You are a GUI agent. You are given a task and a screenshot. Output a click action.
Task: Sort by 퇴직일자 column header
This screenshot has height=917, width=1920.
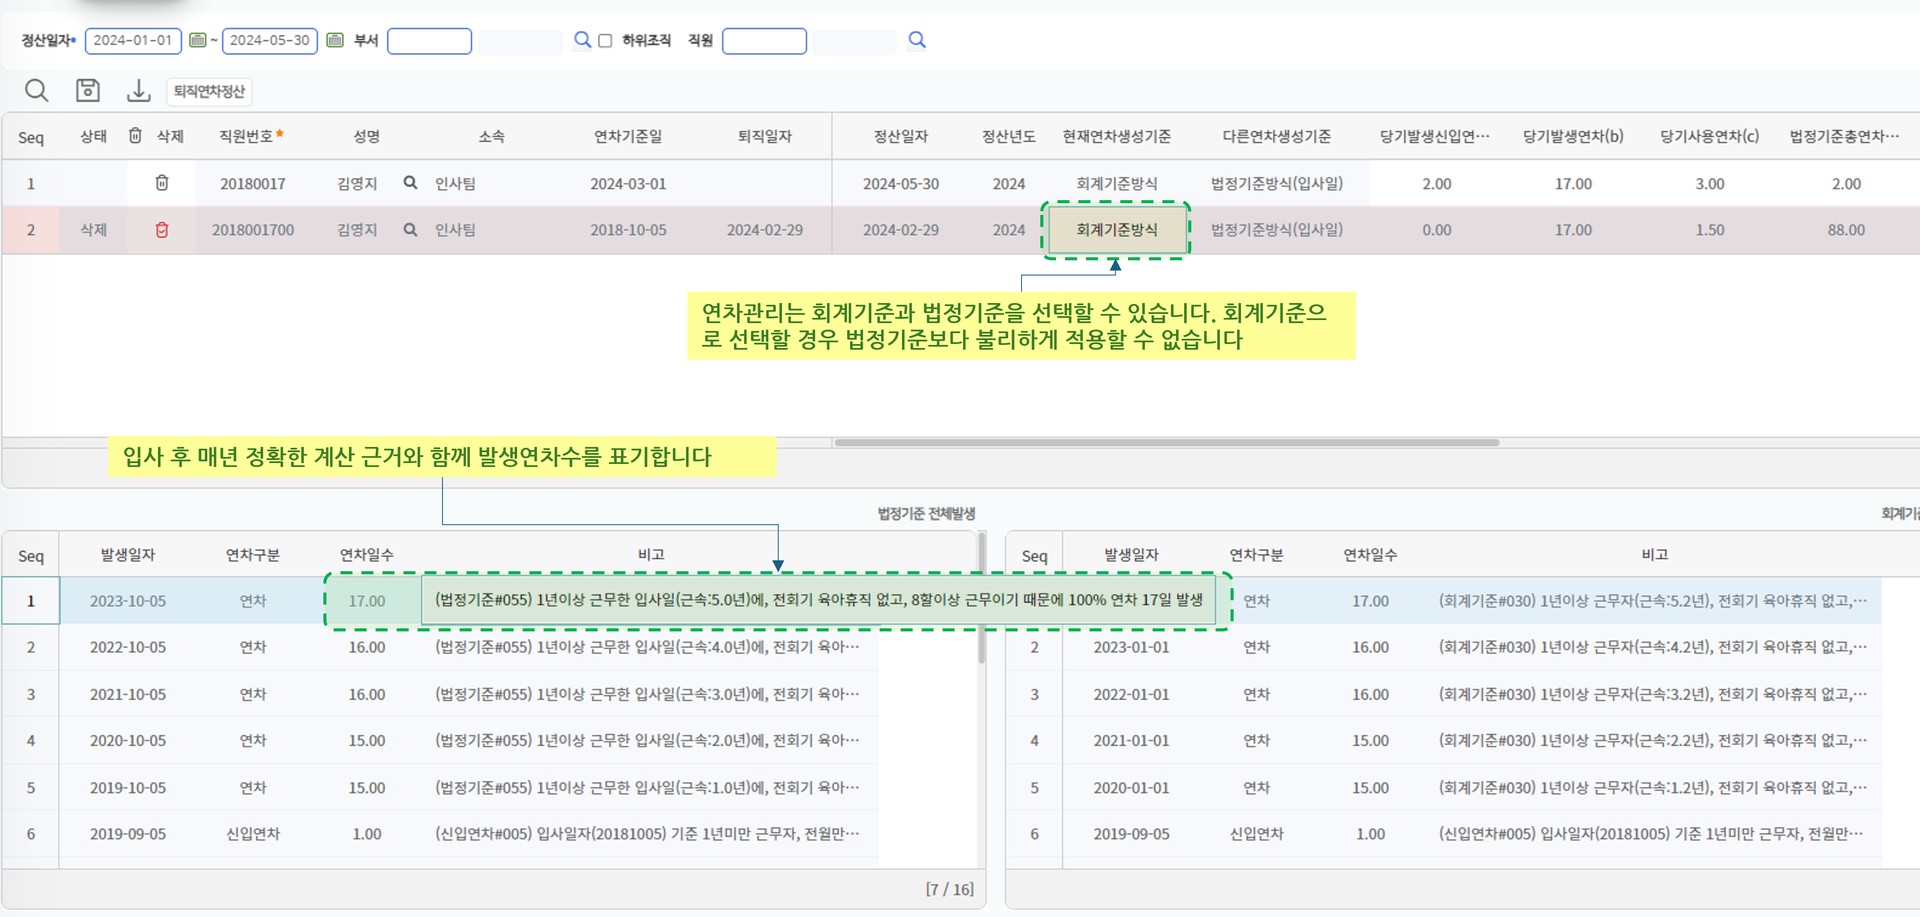tap(765, 136)
